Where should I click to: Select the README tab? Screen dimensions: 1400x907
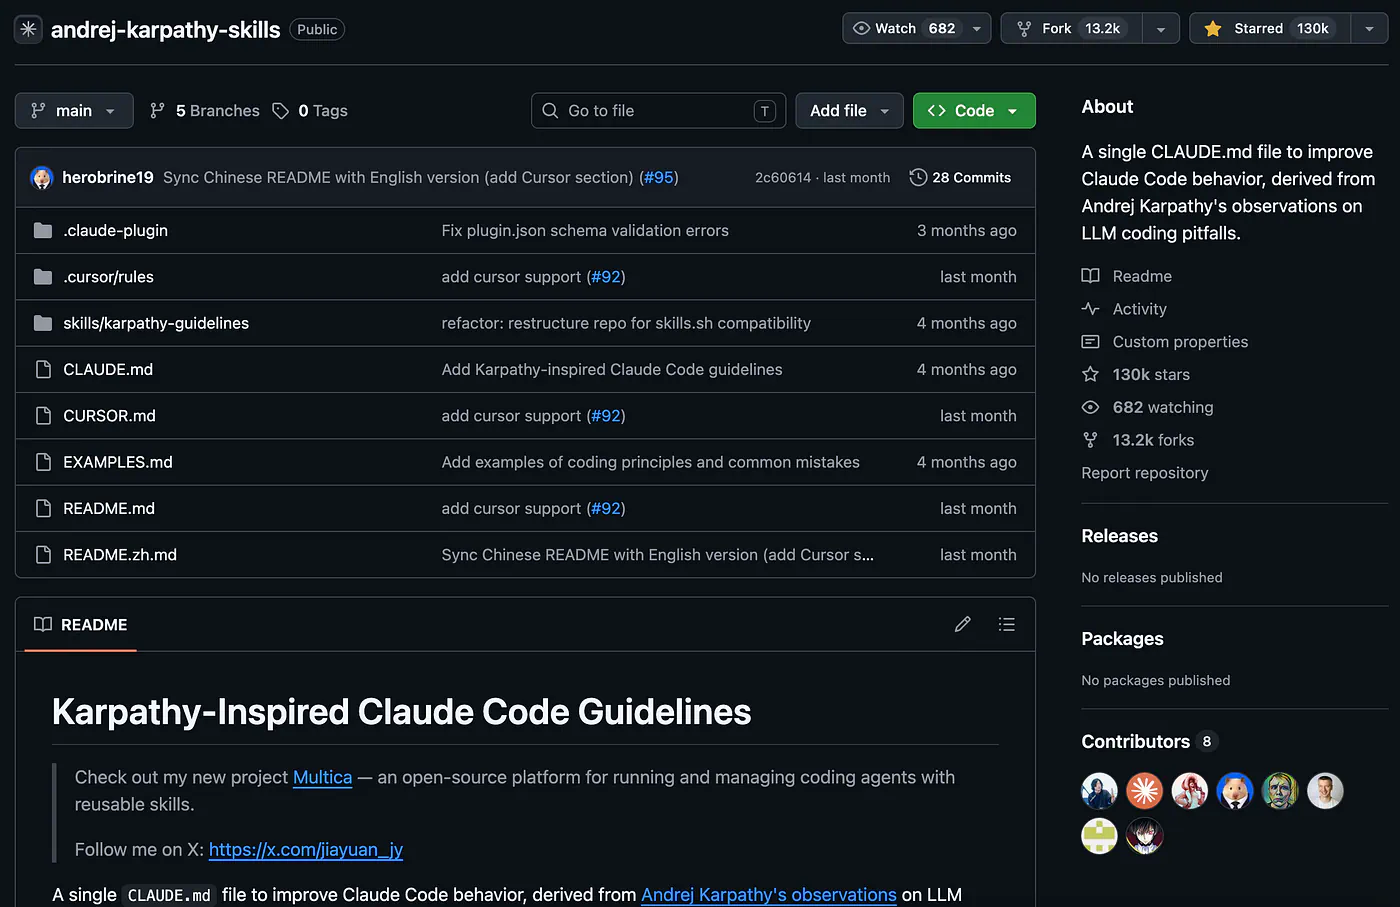click(81, 625)
